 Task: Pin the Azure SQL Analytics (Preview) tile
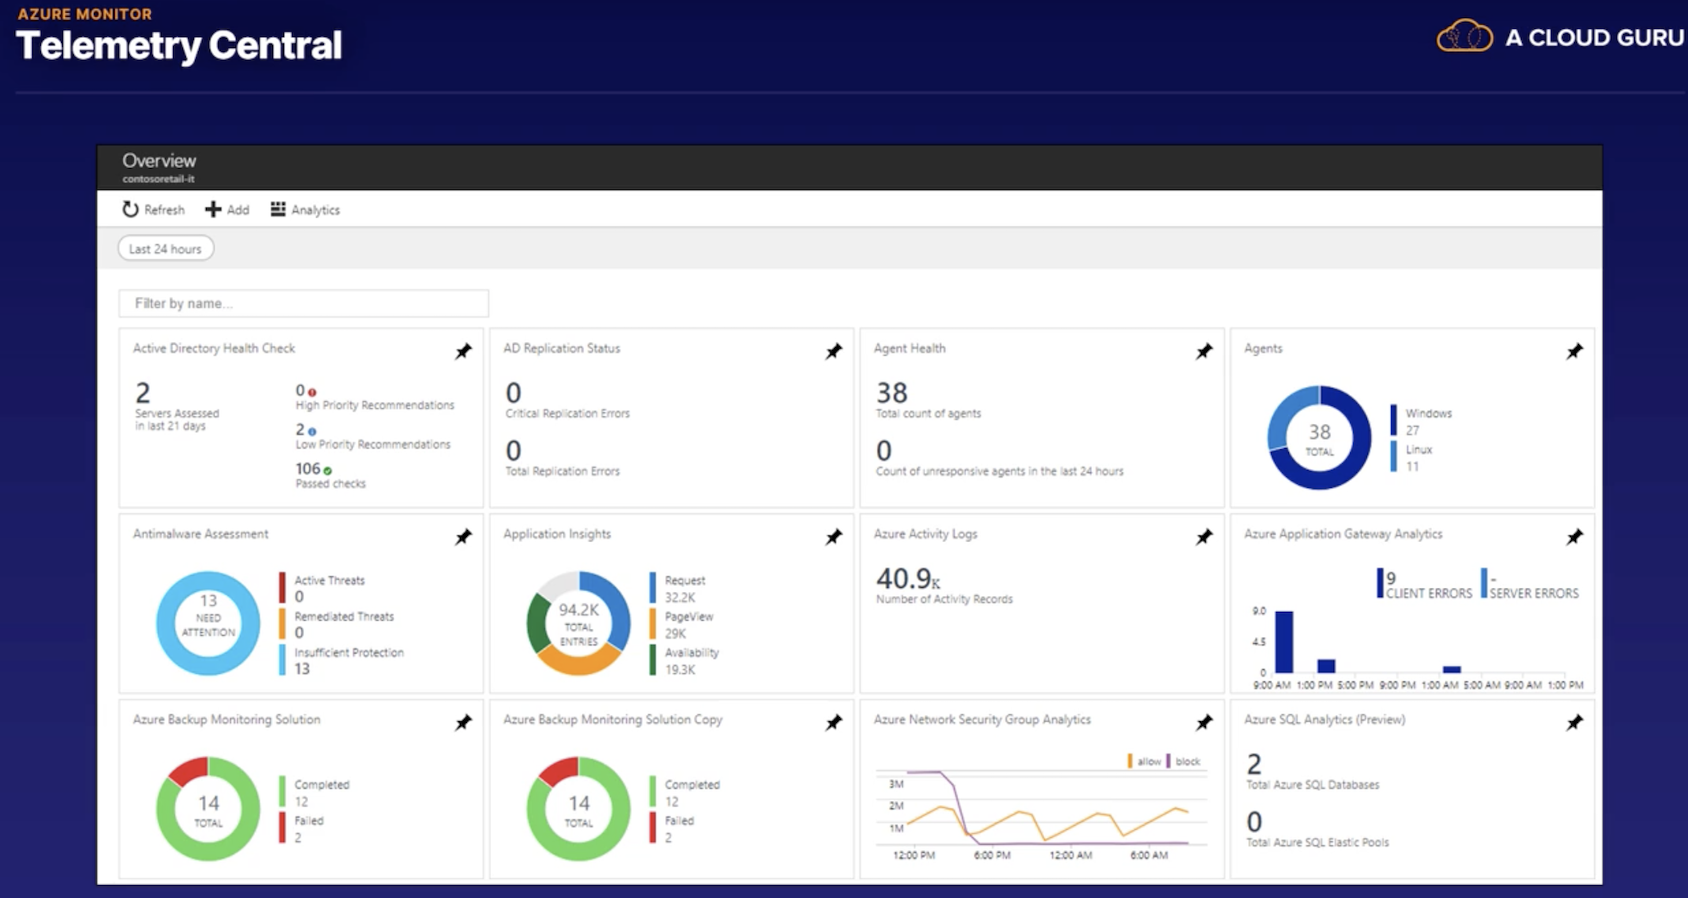click(1574, 722)
